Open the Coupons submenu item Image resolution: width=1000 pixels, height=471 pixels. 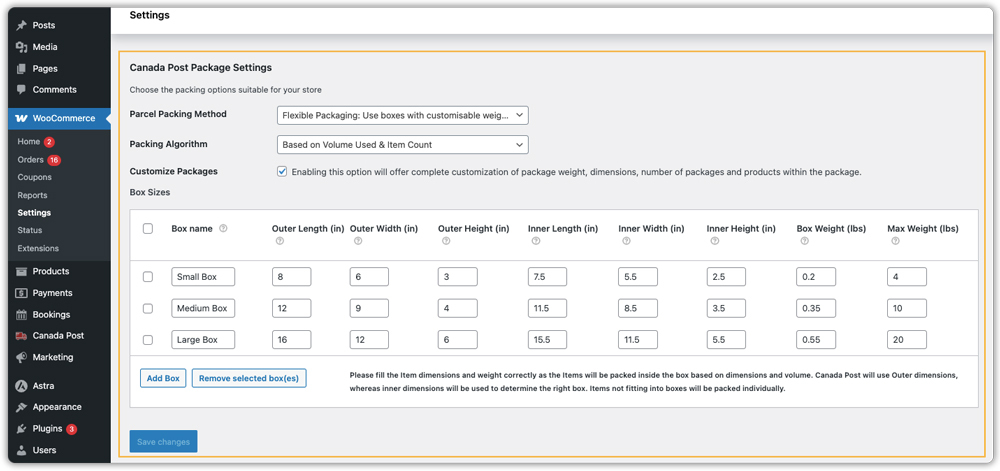pyautogui.click(x=34, y=177)
